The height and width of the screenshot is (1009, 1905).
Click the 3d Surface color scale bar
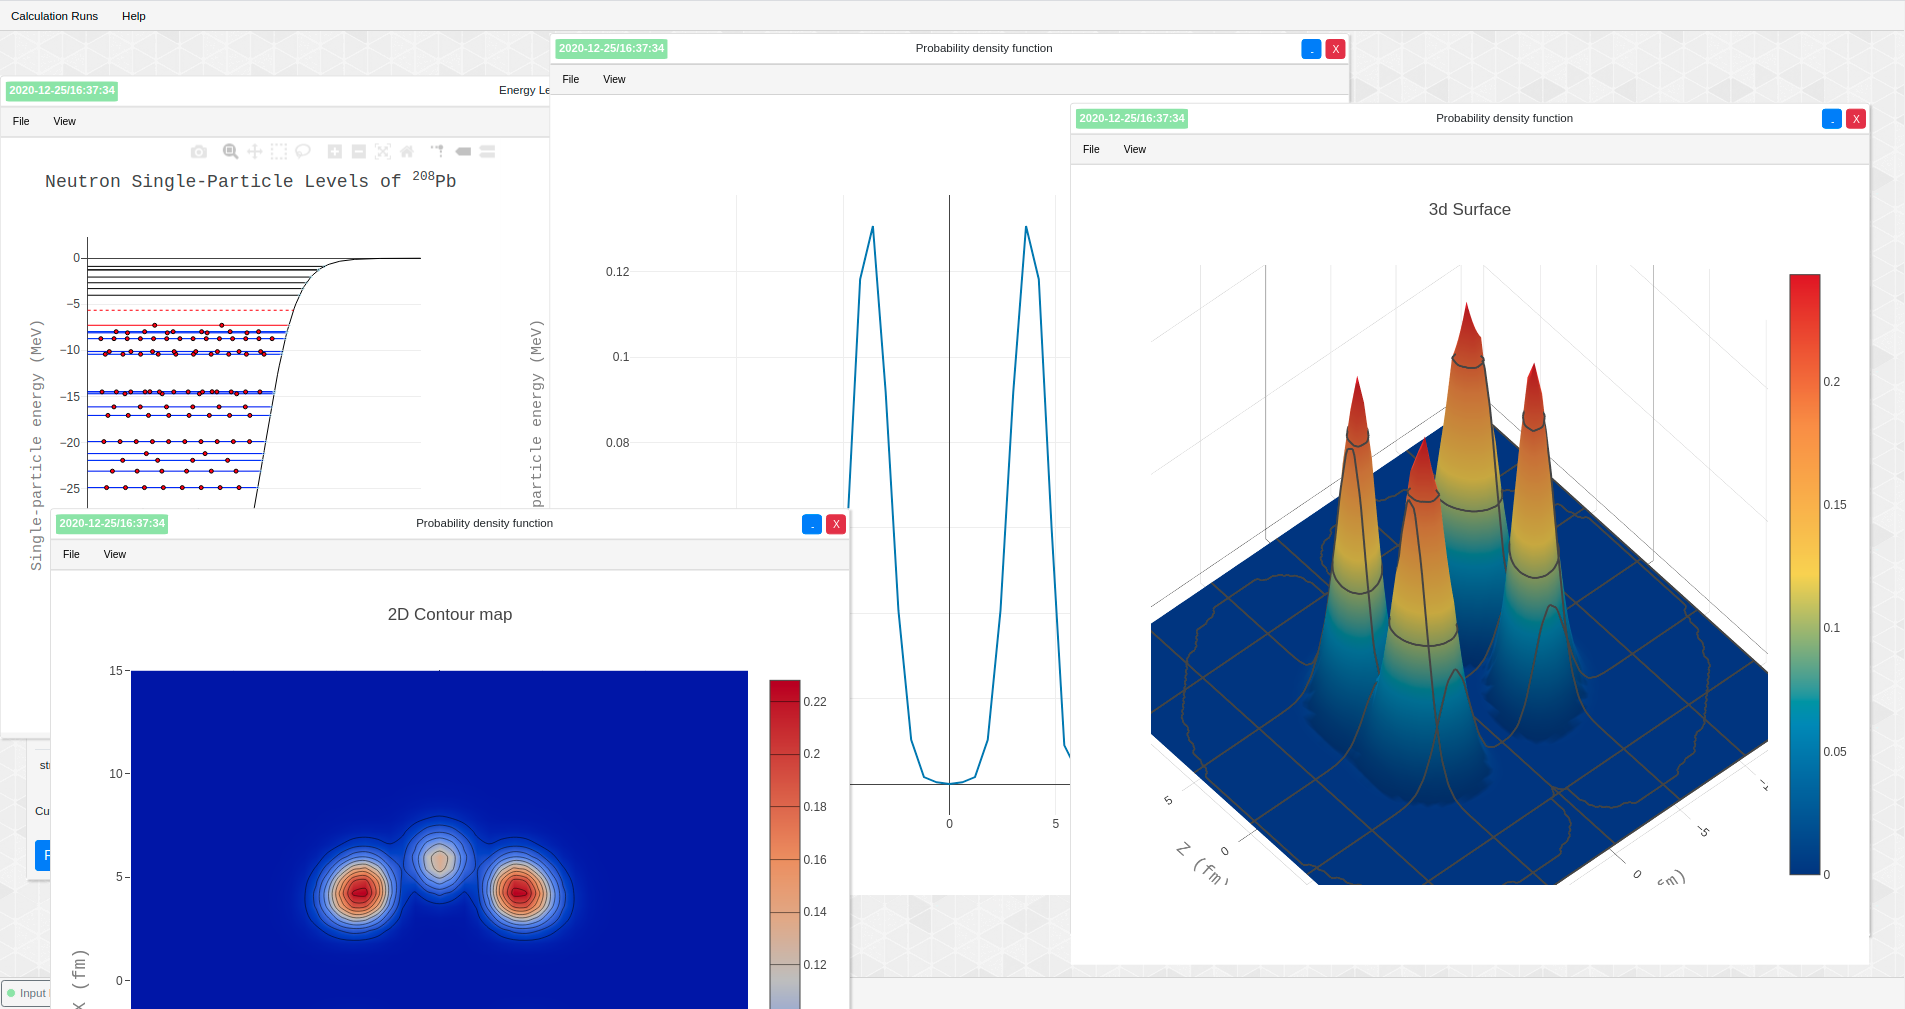[x=1804, y=574]
